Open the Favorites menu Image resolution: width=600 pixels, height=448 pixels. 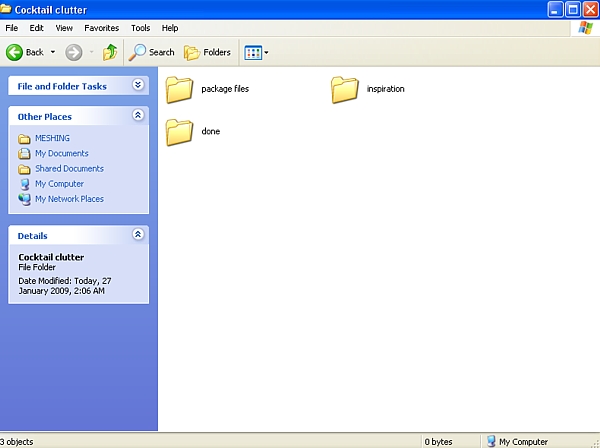click(x=101, y=28)
